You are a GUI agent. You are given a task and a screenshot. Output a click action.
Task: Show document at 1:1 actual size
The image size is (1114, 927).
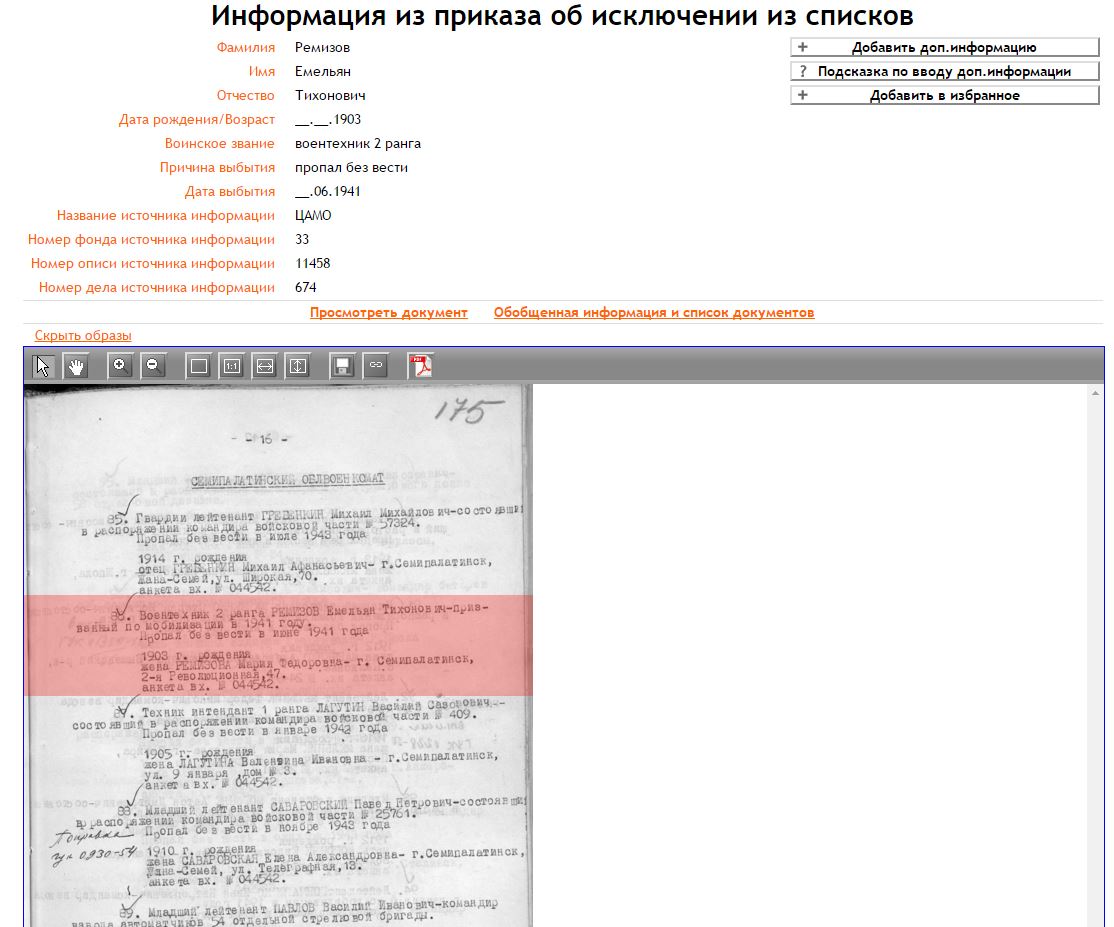point(232,367)
